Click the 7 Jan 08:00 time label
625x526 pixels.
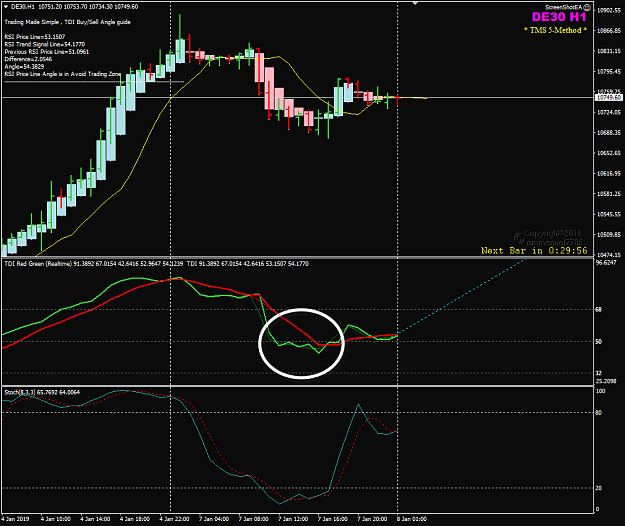pos(254,519)
